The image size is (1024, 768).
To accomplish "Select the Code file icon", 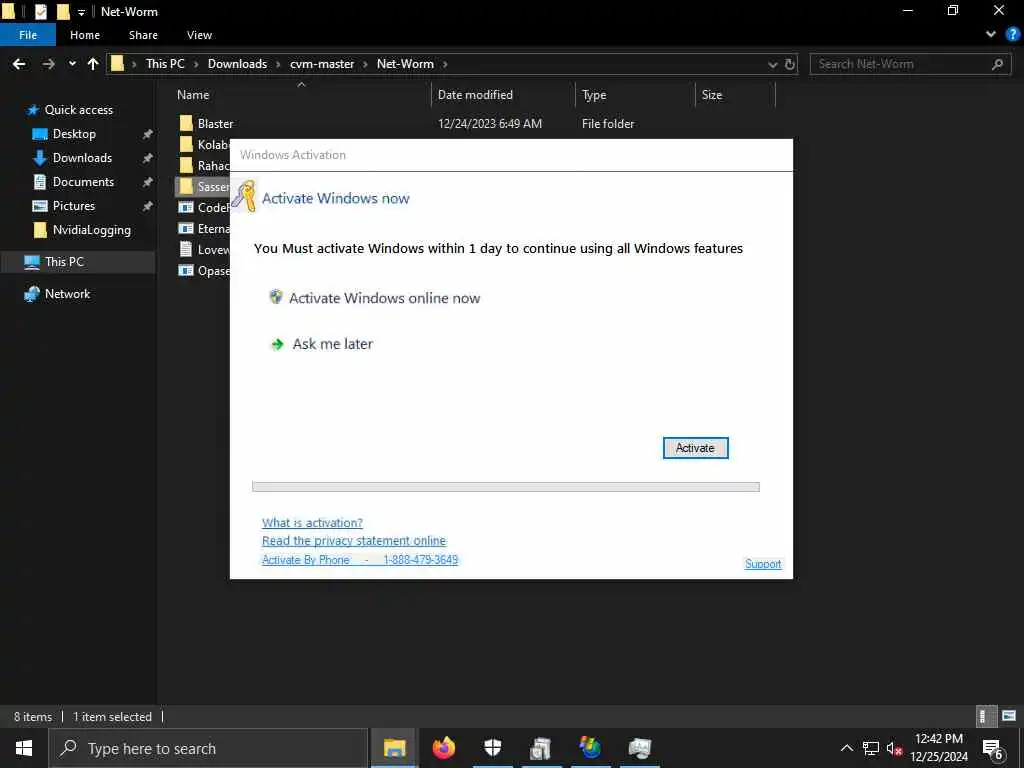I will coord(186,208).
